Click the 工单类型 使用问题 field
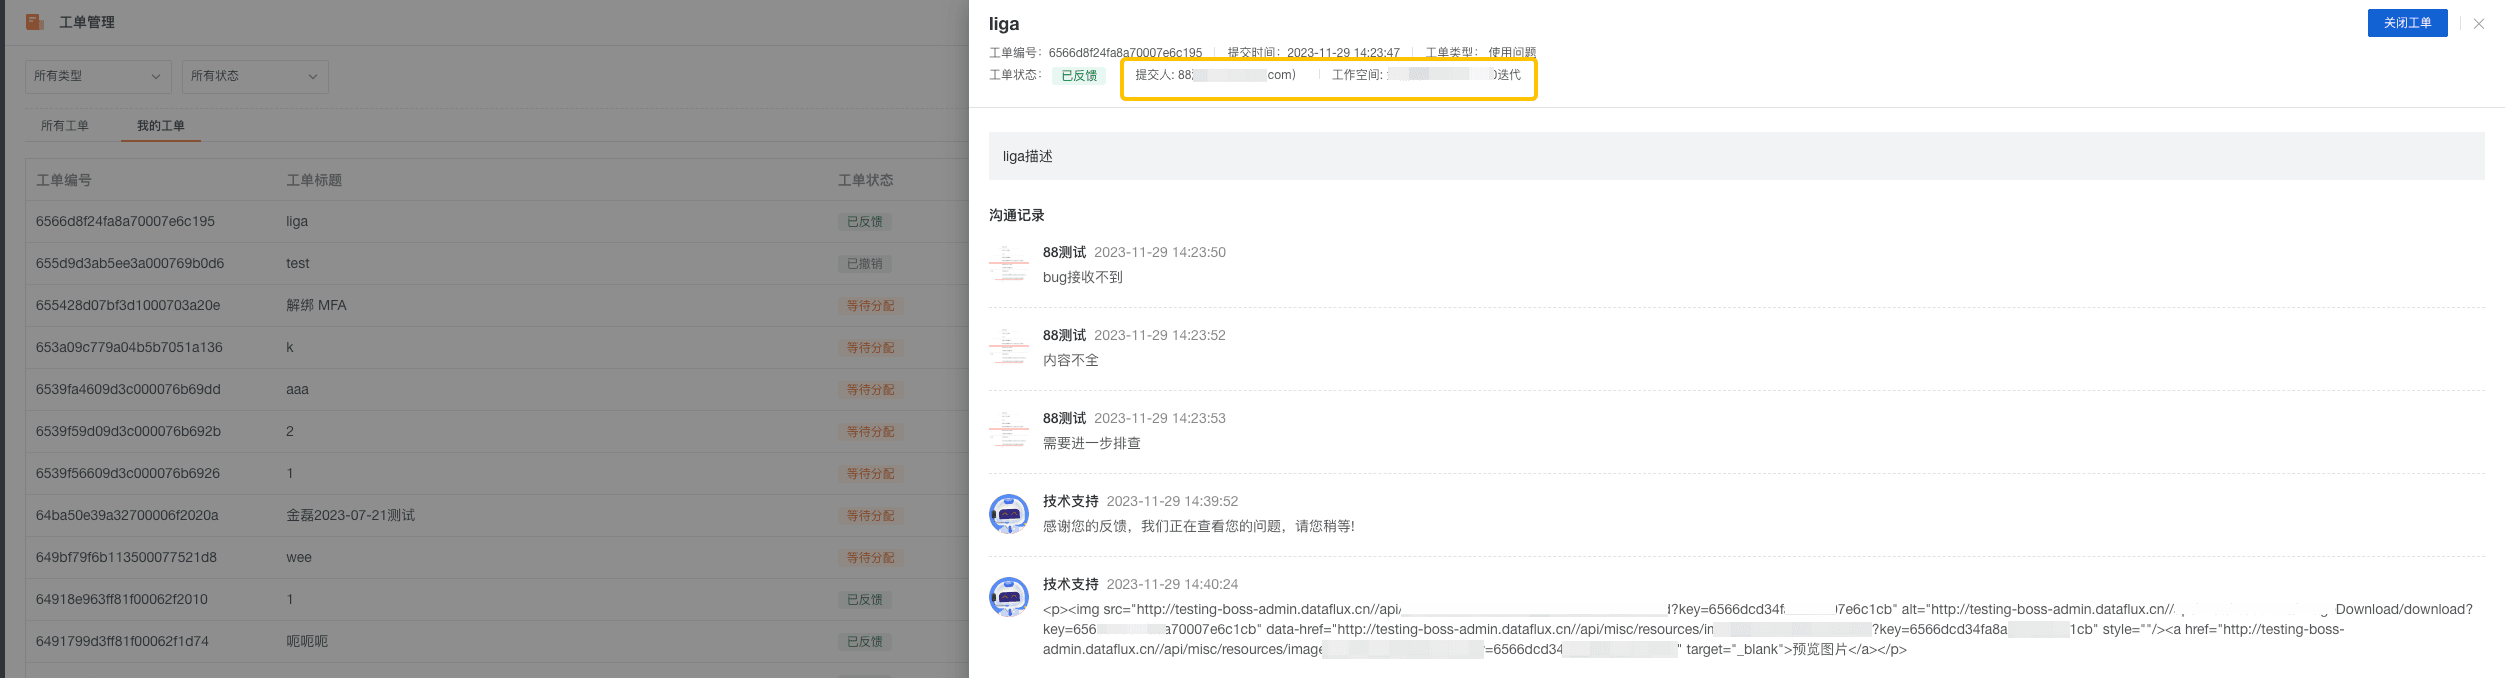This screenshot has width=2505, height=678. point(1481,53)
